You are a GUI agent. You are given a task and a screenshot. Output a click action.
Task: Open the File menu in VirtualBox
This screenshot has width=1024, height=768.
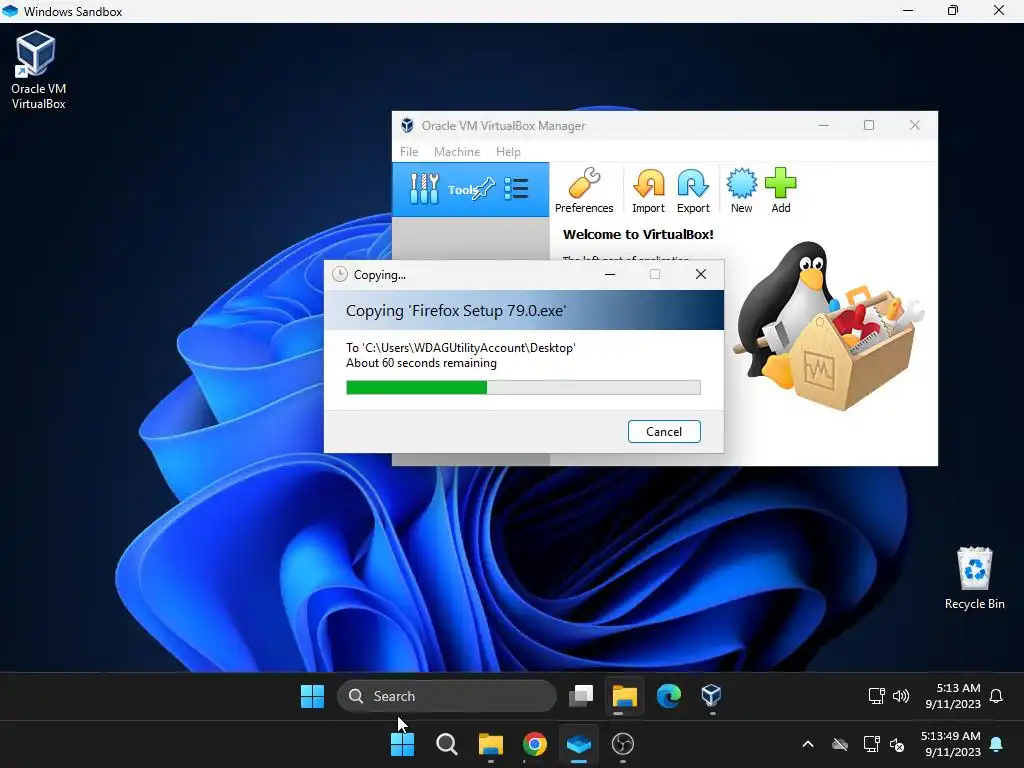pos(409,152)
